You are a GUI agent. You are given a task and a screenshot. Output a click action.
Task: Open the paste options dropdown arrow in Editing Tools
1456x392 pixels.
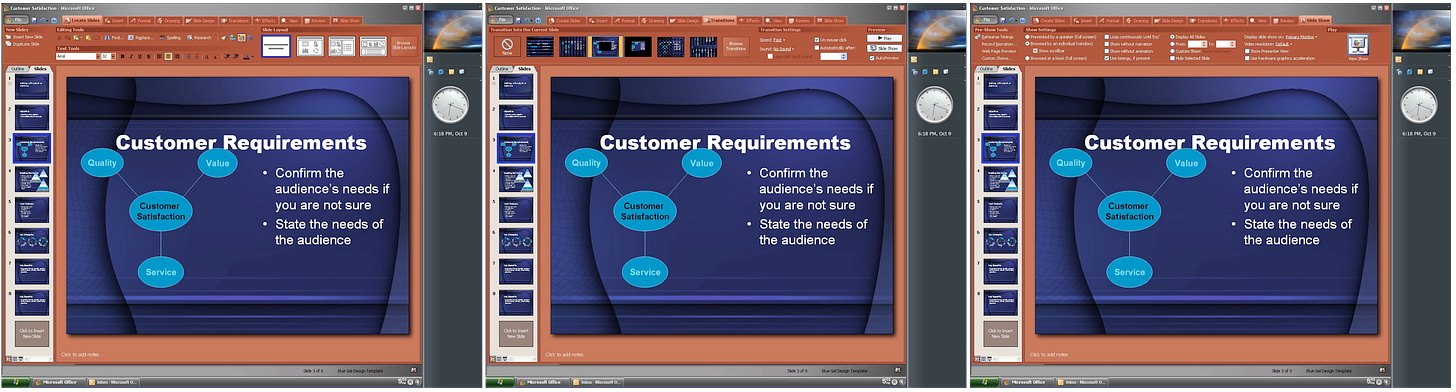82,38
